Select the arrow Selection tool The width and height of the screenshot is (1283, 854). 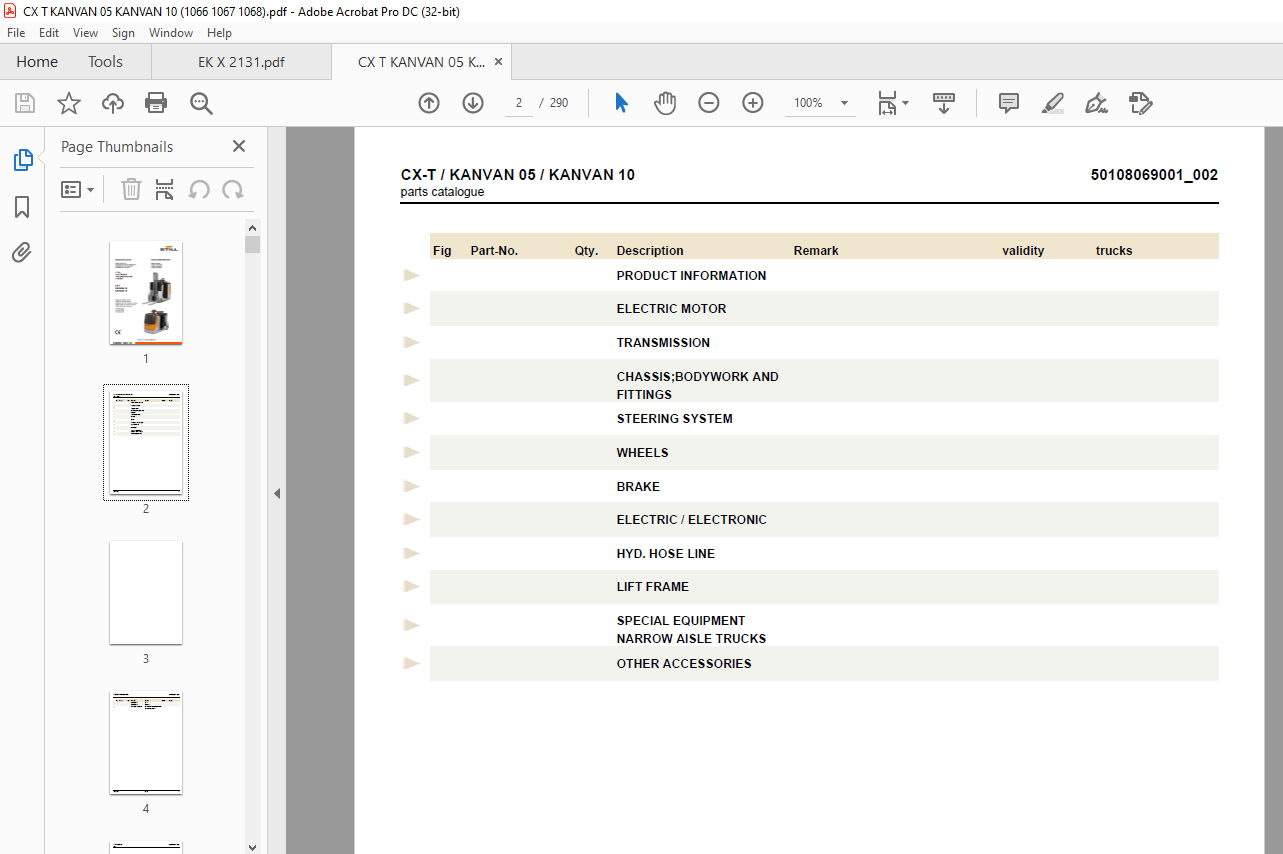point(621,103)
